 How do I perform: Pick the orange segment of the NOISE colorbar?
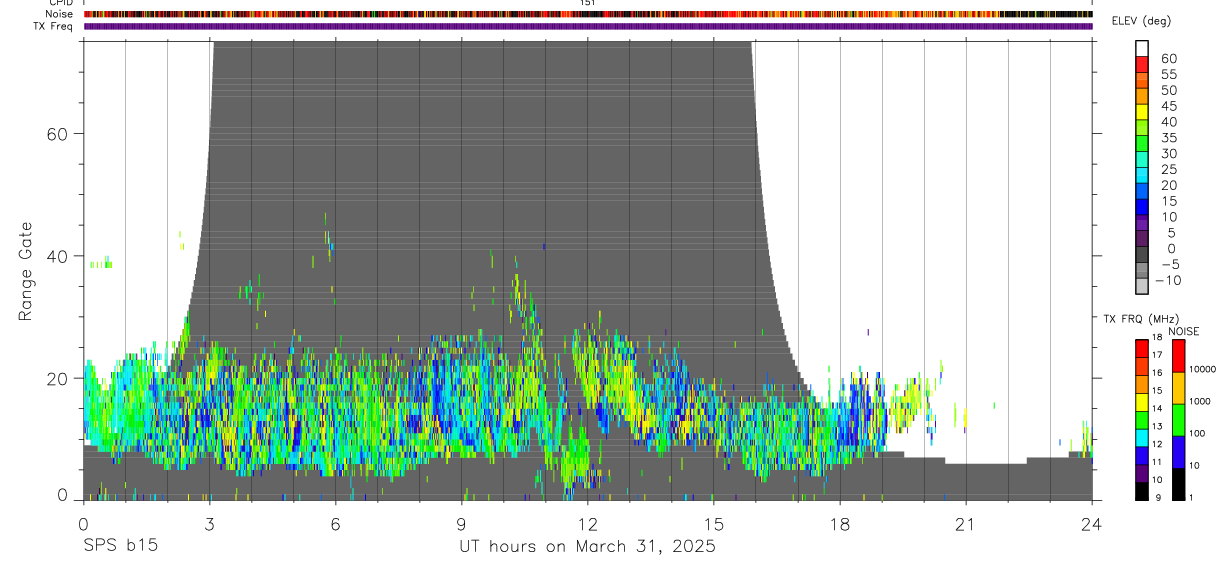pos(1177,388)
